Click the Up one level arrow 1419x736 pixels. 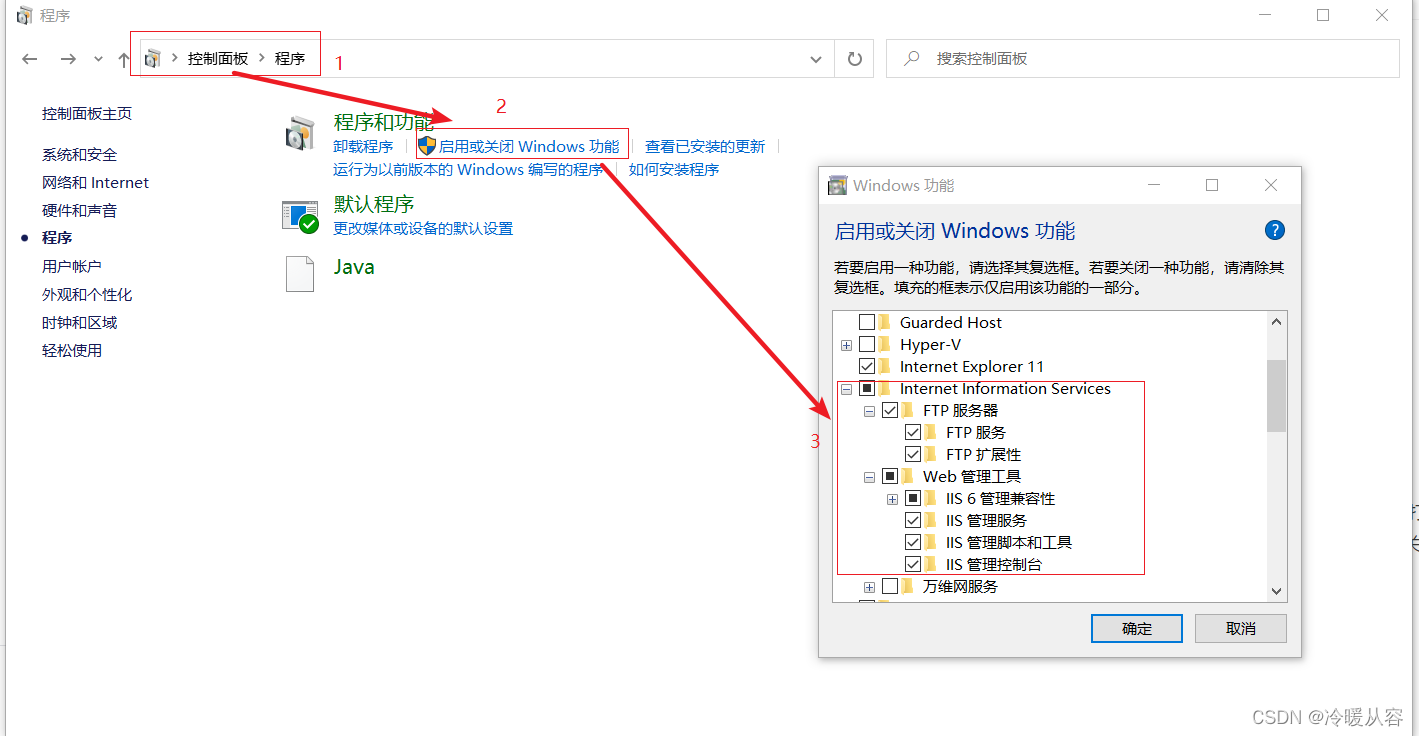(124, 59)
